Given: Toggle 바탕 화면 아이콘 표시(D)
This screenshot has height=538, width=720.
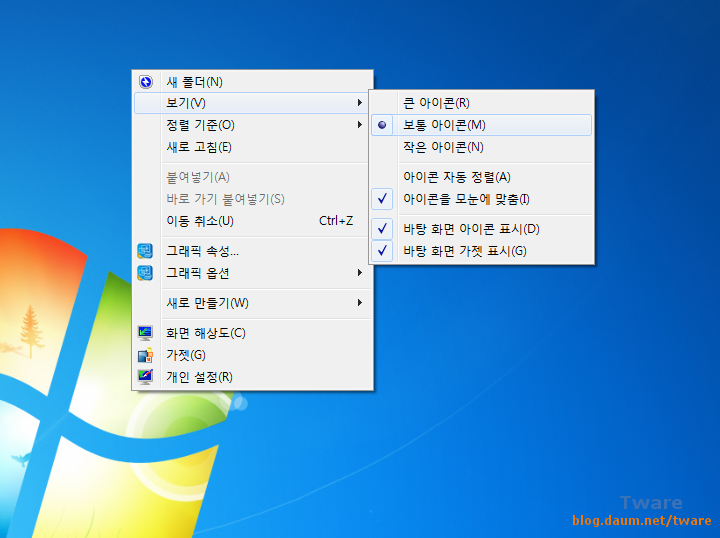Looking at the screenshot, I should [481, 229].
